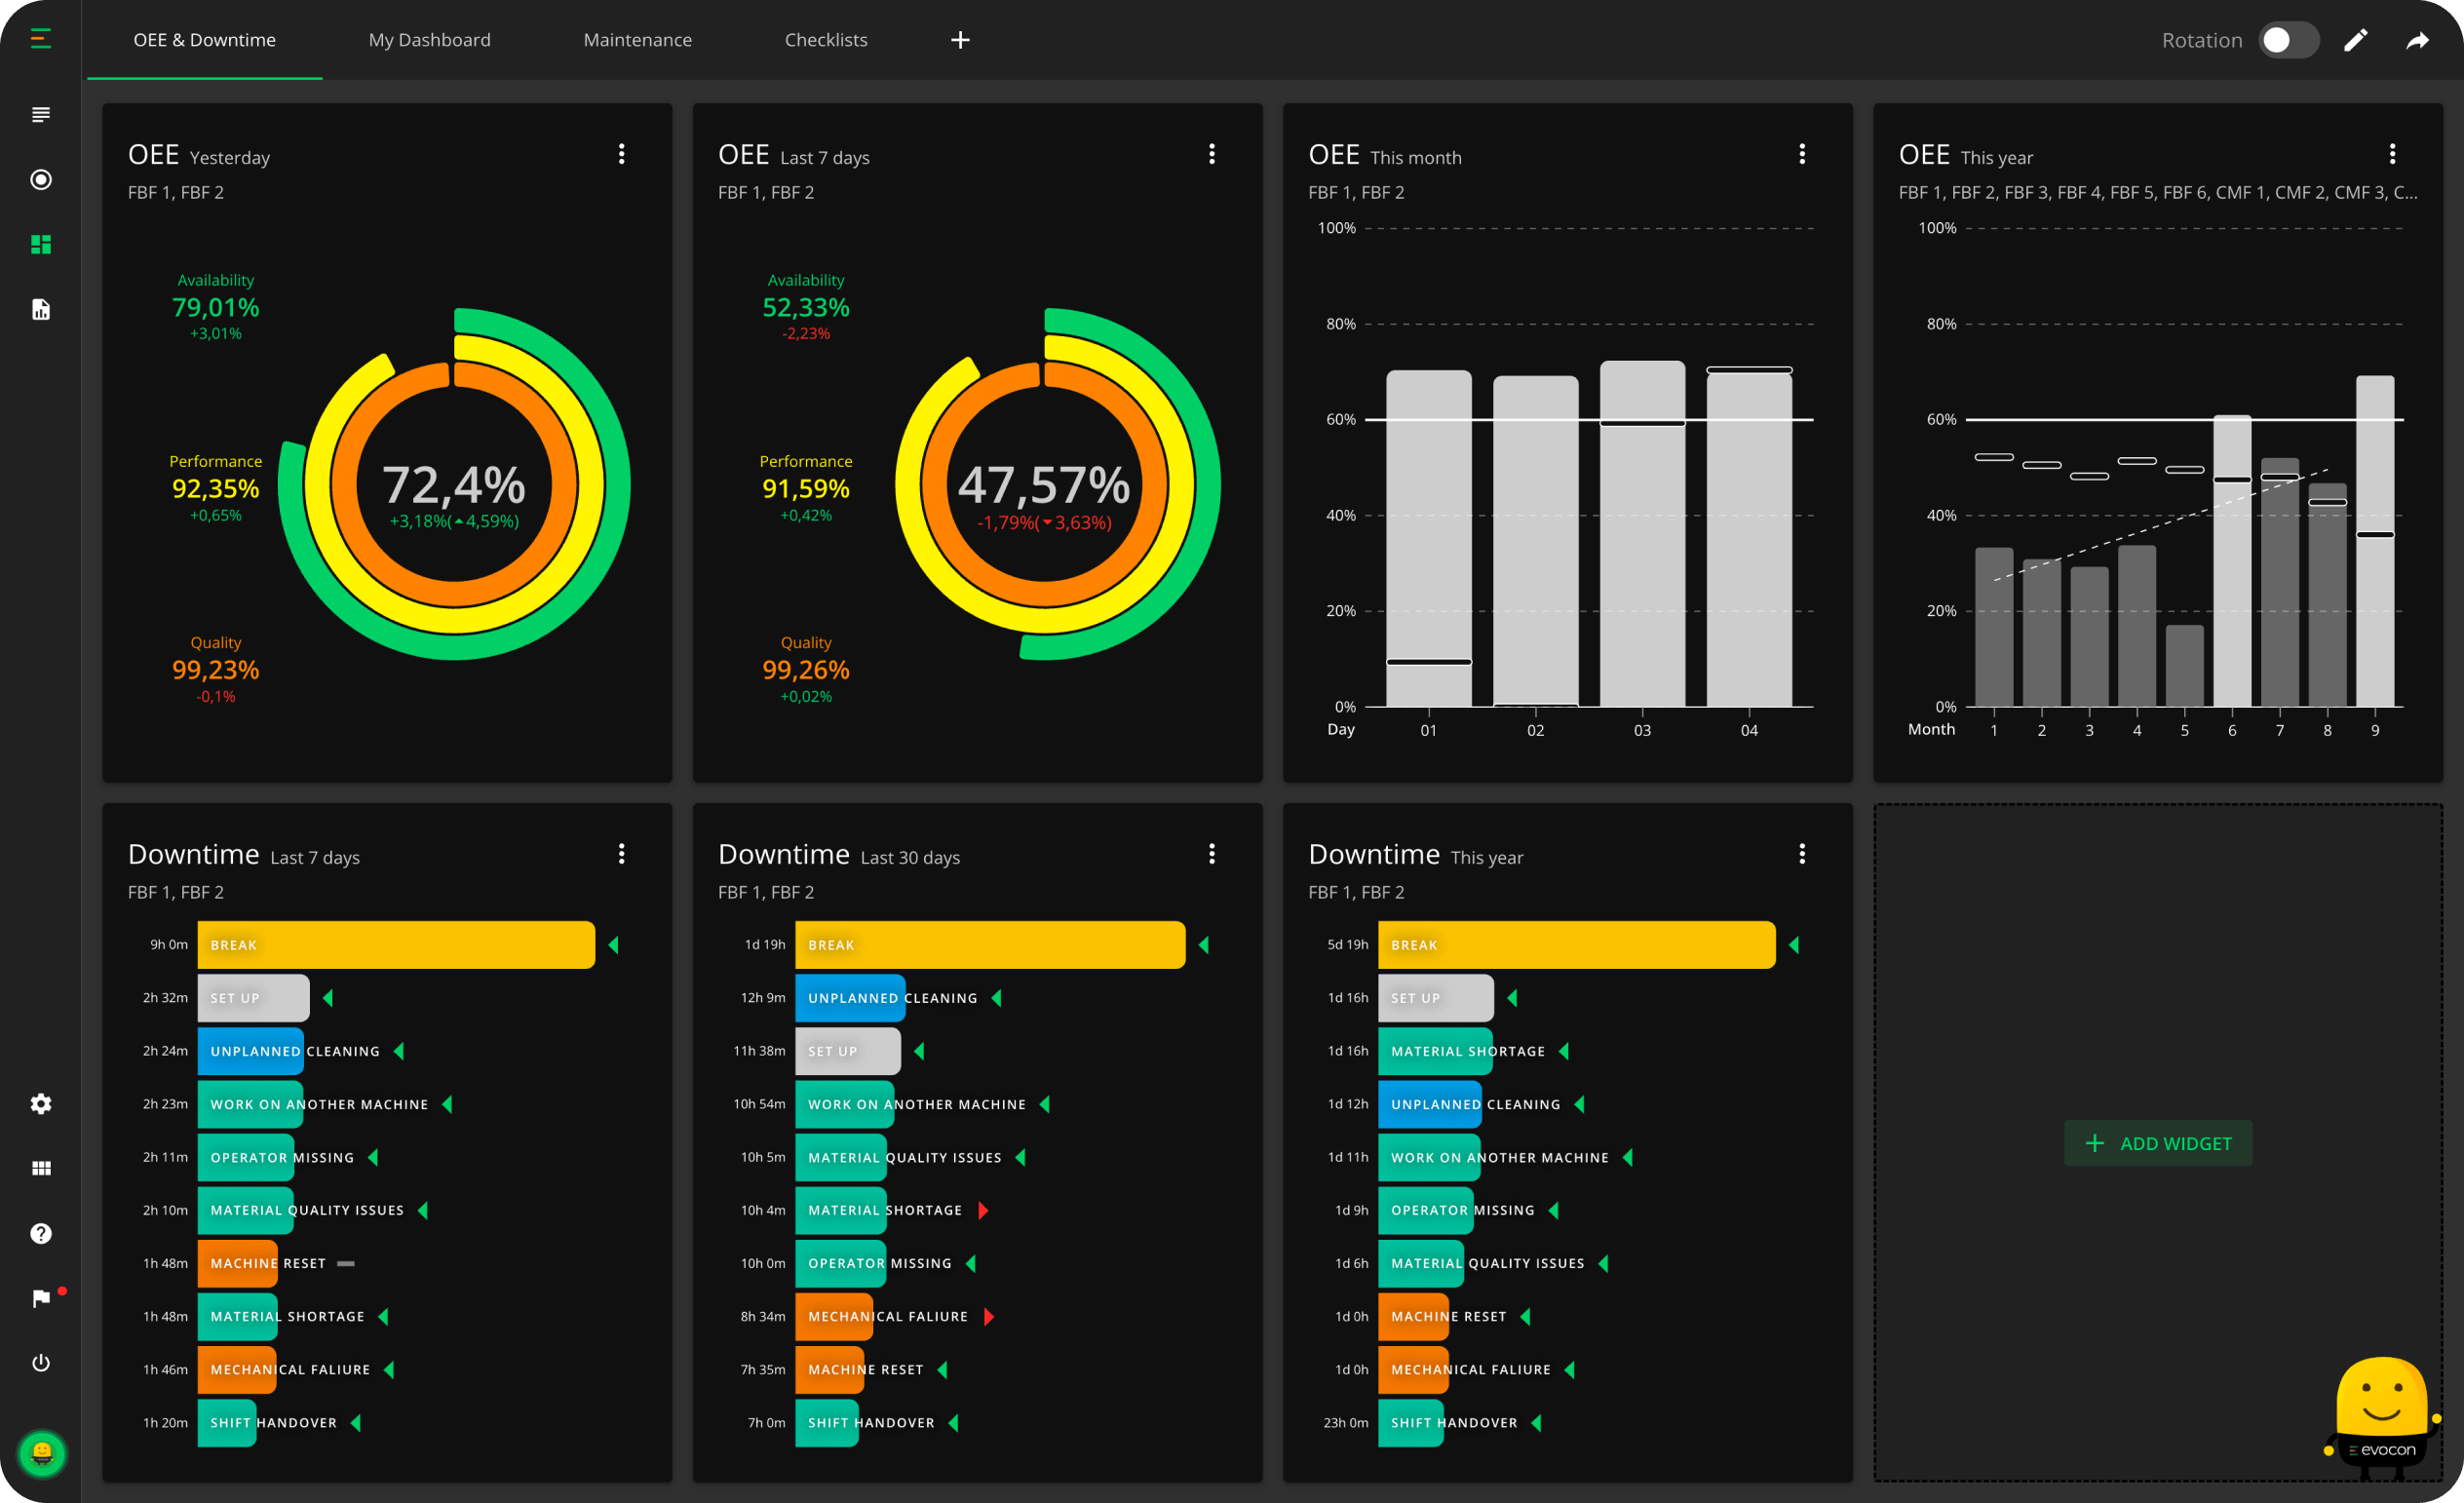Click month 6 bar in OEE This year
The width and height of the screenshot is (2464, 1503).
(x=2232, y=561)
